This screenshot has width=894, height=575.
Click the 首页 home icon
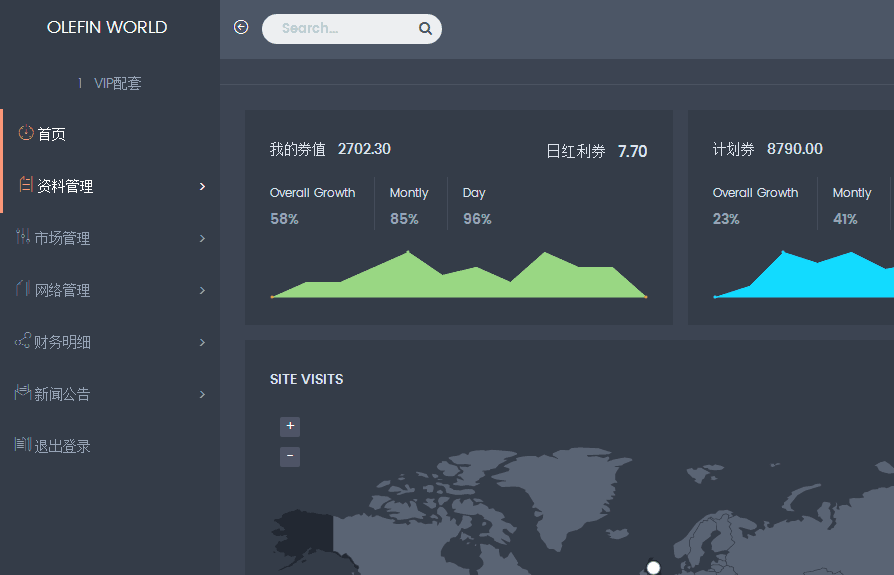pos(26,133)
